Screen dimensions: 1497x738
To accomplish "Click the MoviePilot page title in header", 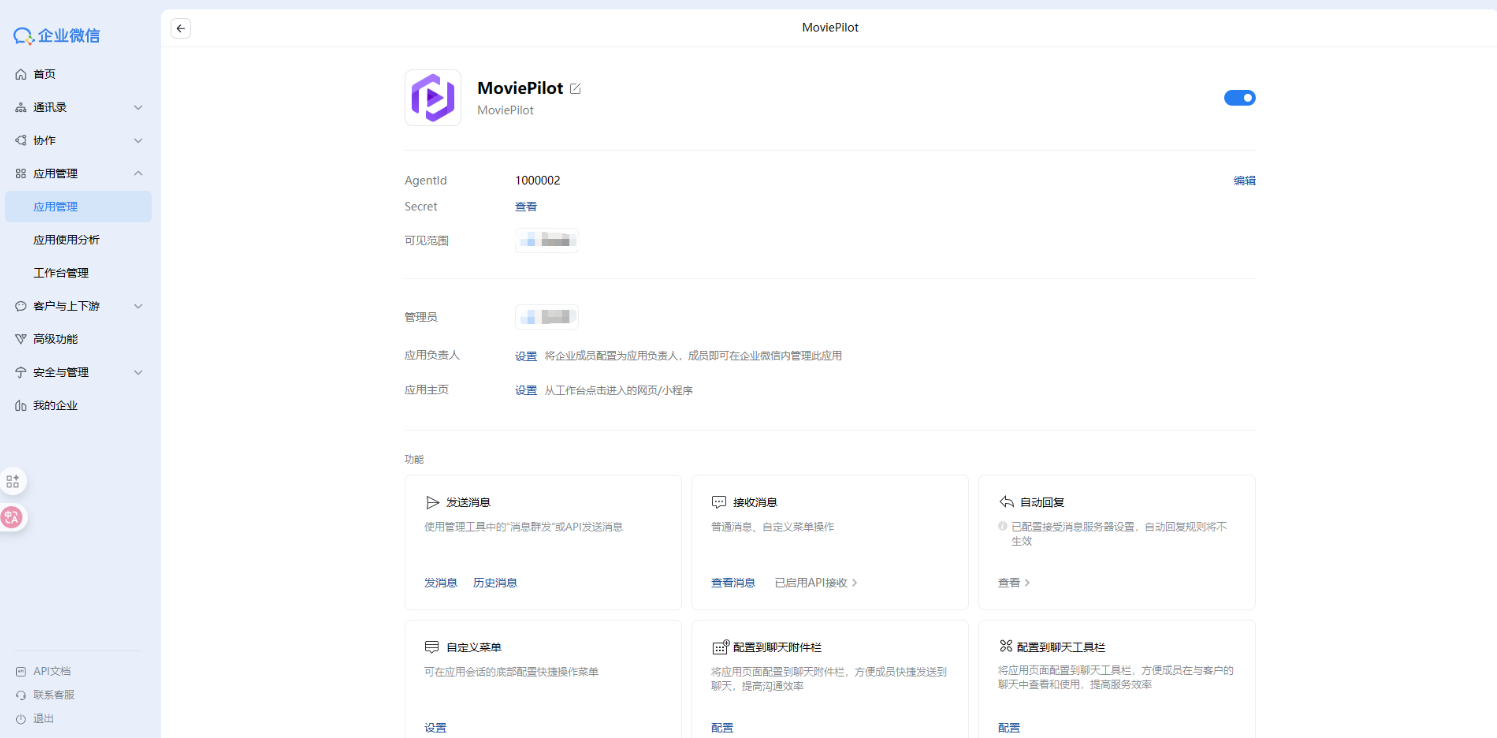I will point(830,28).
